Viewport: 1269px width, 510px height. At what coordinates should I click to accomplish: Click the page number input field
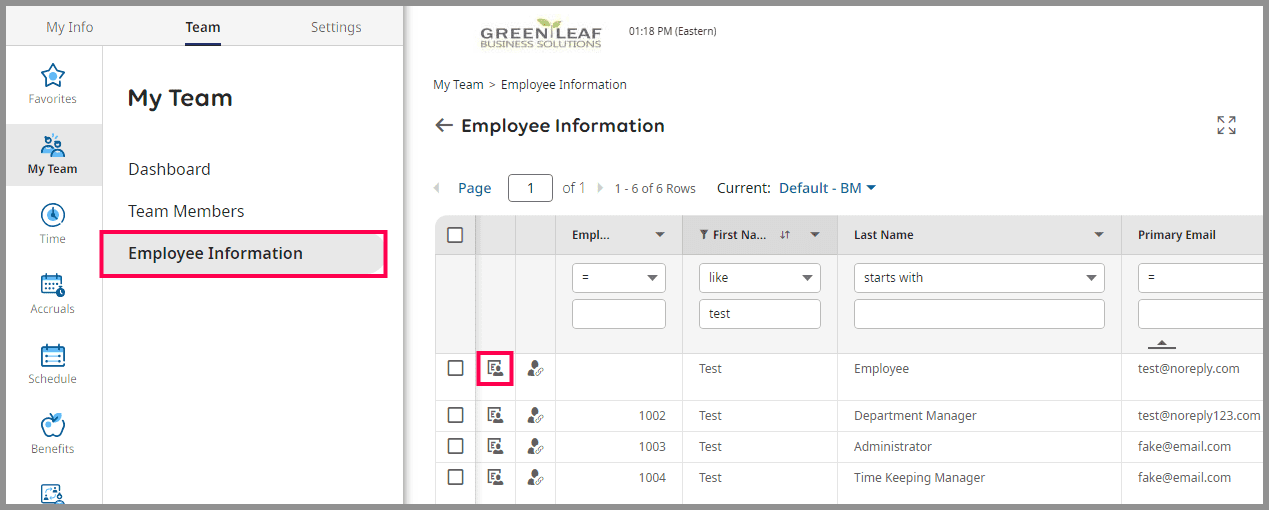tap(530, 188)
